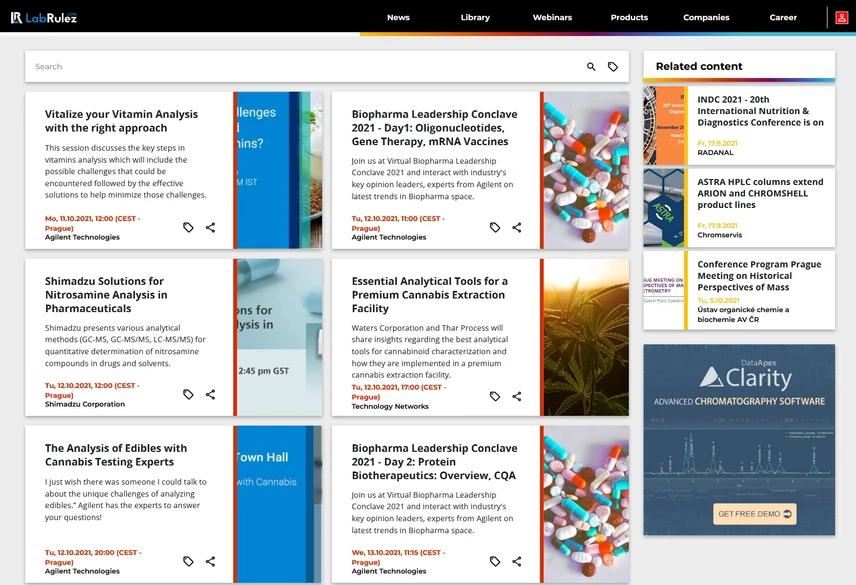This screenshot has width=856, height=585.
Task: Open Biopharma Leadership Conclave Day1 title
Action: pos(435,128)
